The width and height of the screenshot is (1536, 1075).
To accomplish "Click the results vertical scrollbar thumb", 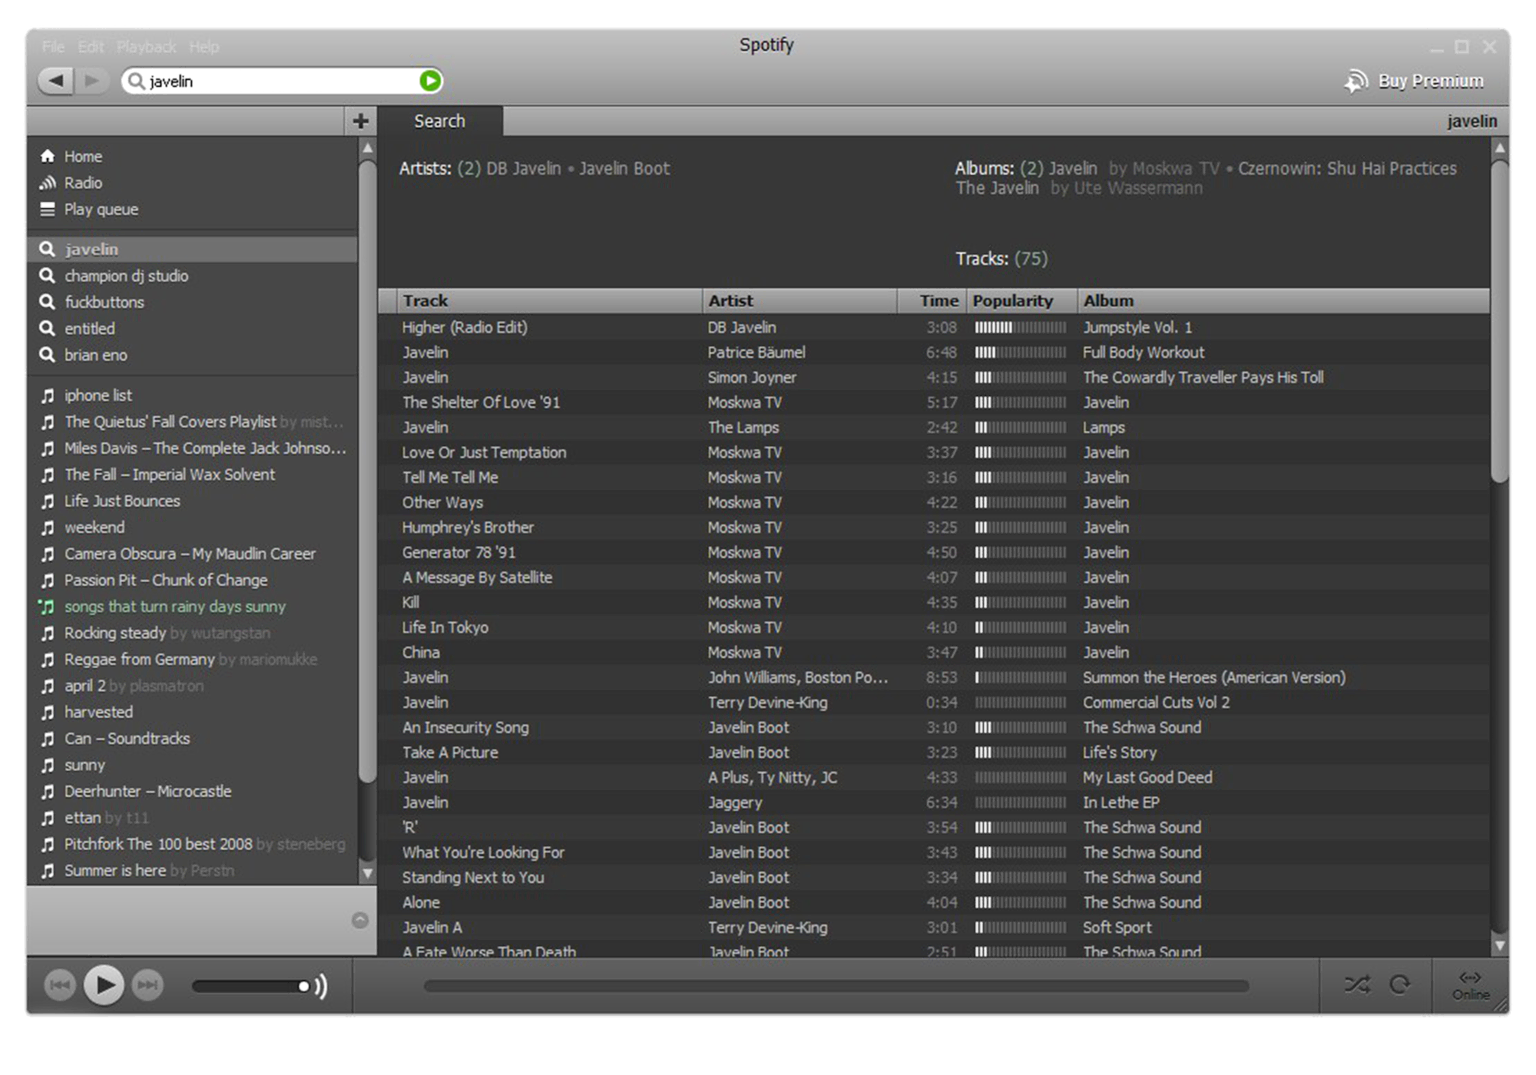I will pyautogui.click(x=1499, y=320).
